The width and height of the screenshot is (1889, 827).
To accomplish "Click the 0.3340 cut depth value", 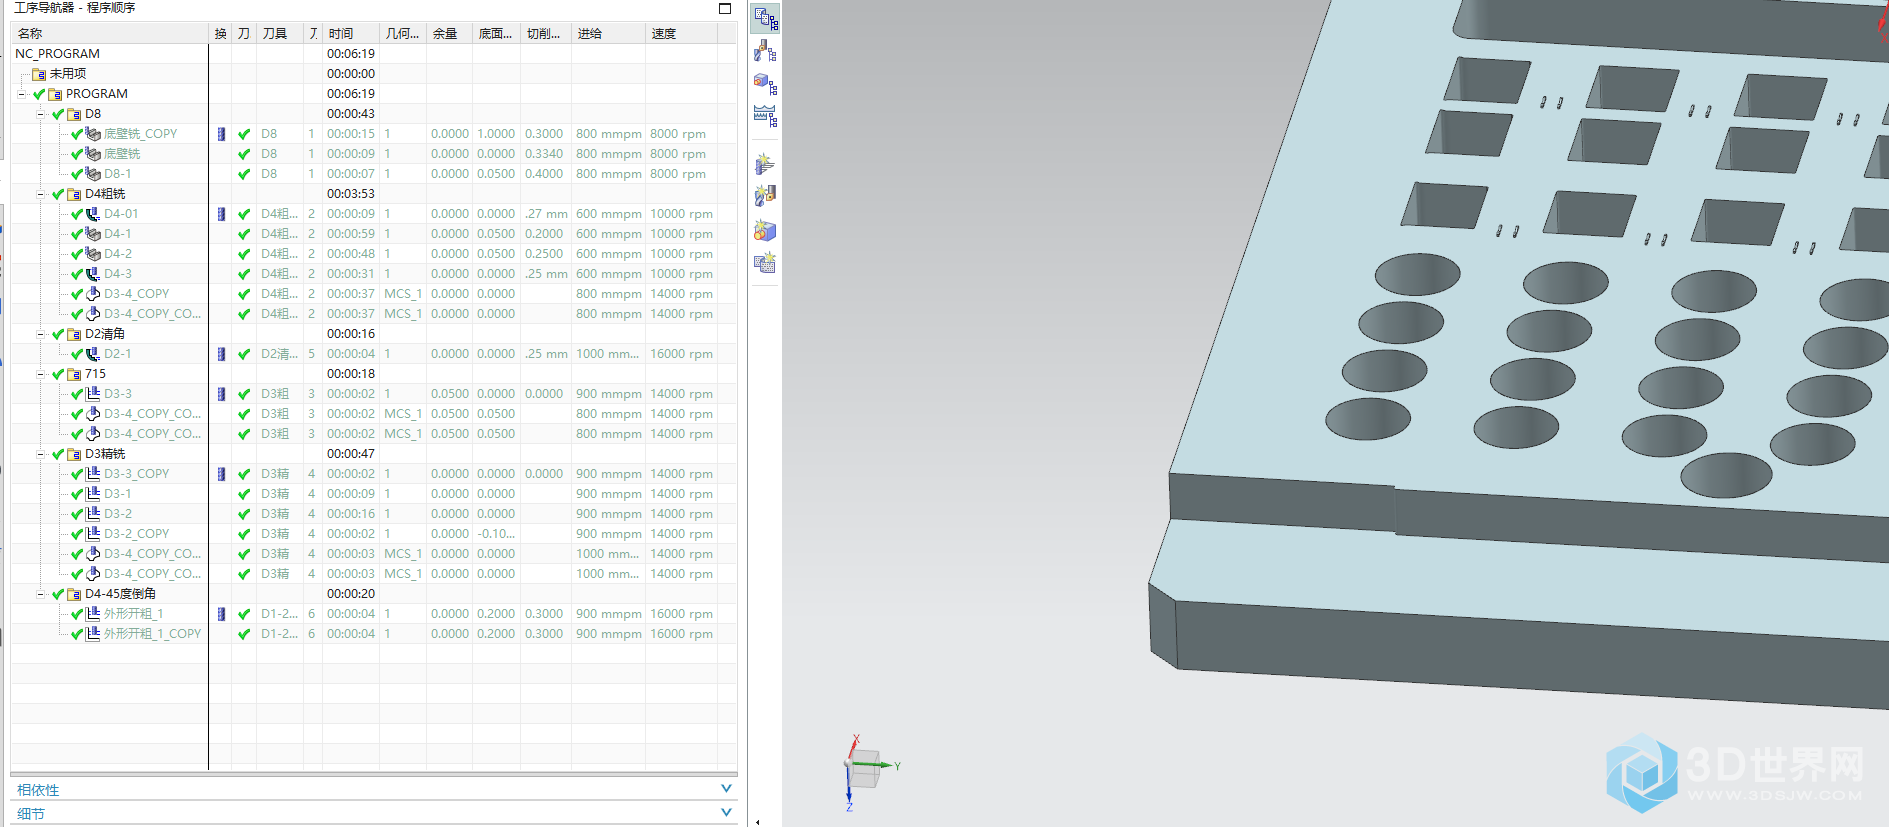I will pyautogui.click(x=544, y=154).
